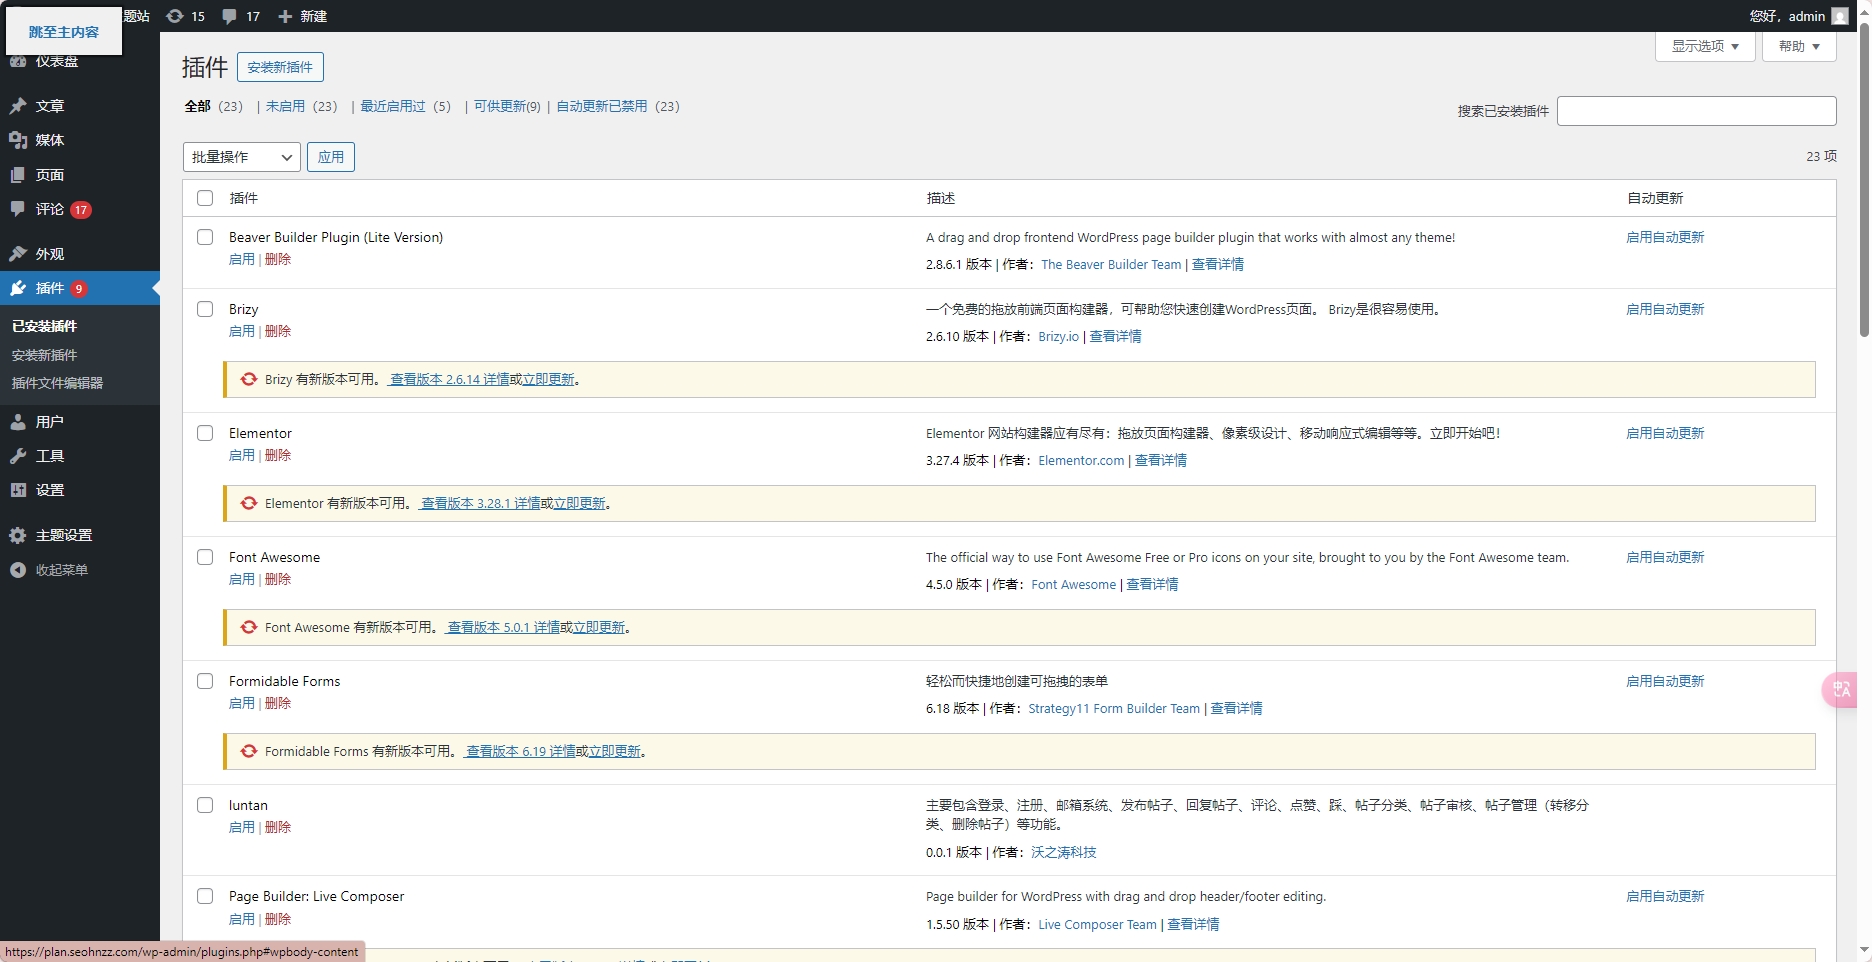Enable auto-update for Formidable Forms
This screenshot has height=962, width=1872.
[x=1665, y=681]
